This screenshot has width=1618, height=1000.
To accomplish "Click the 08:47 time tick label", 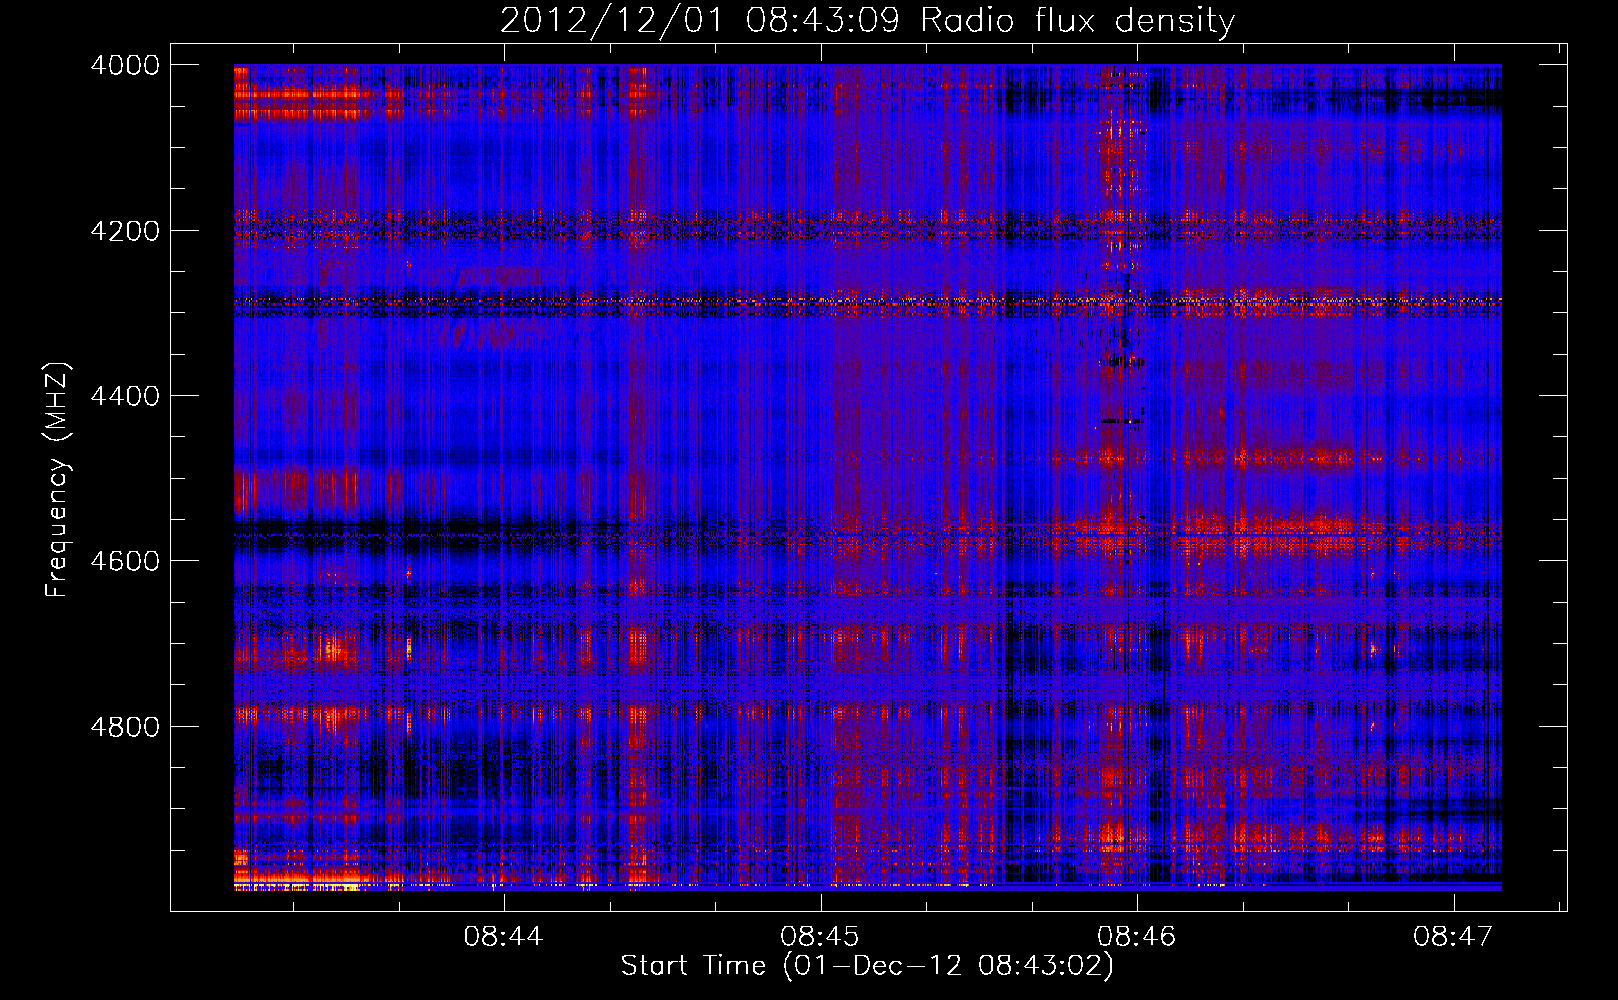I will [x=1453, y=936].
